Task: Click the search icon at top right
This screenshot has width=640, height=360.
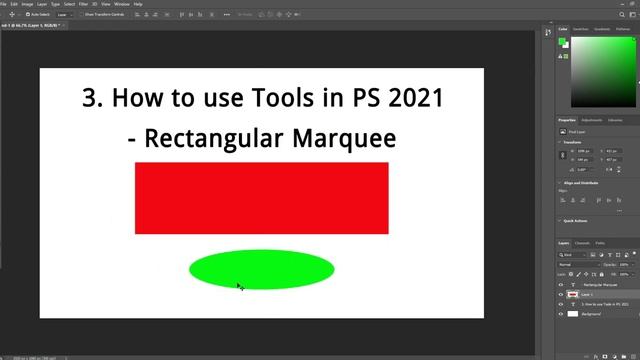Action: [622, 14]
